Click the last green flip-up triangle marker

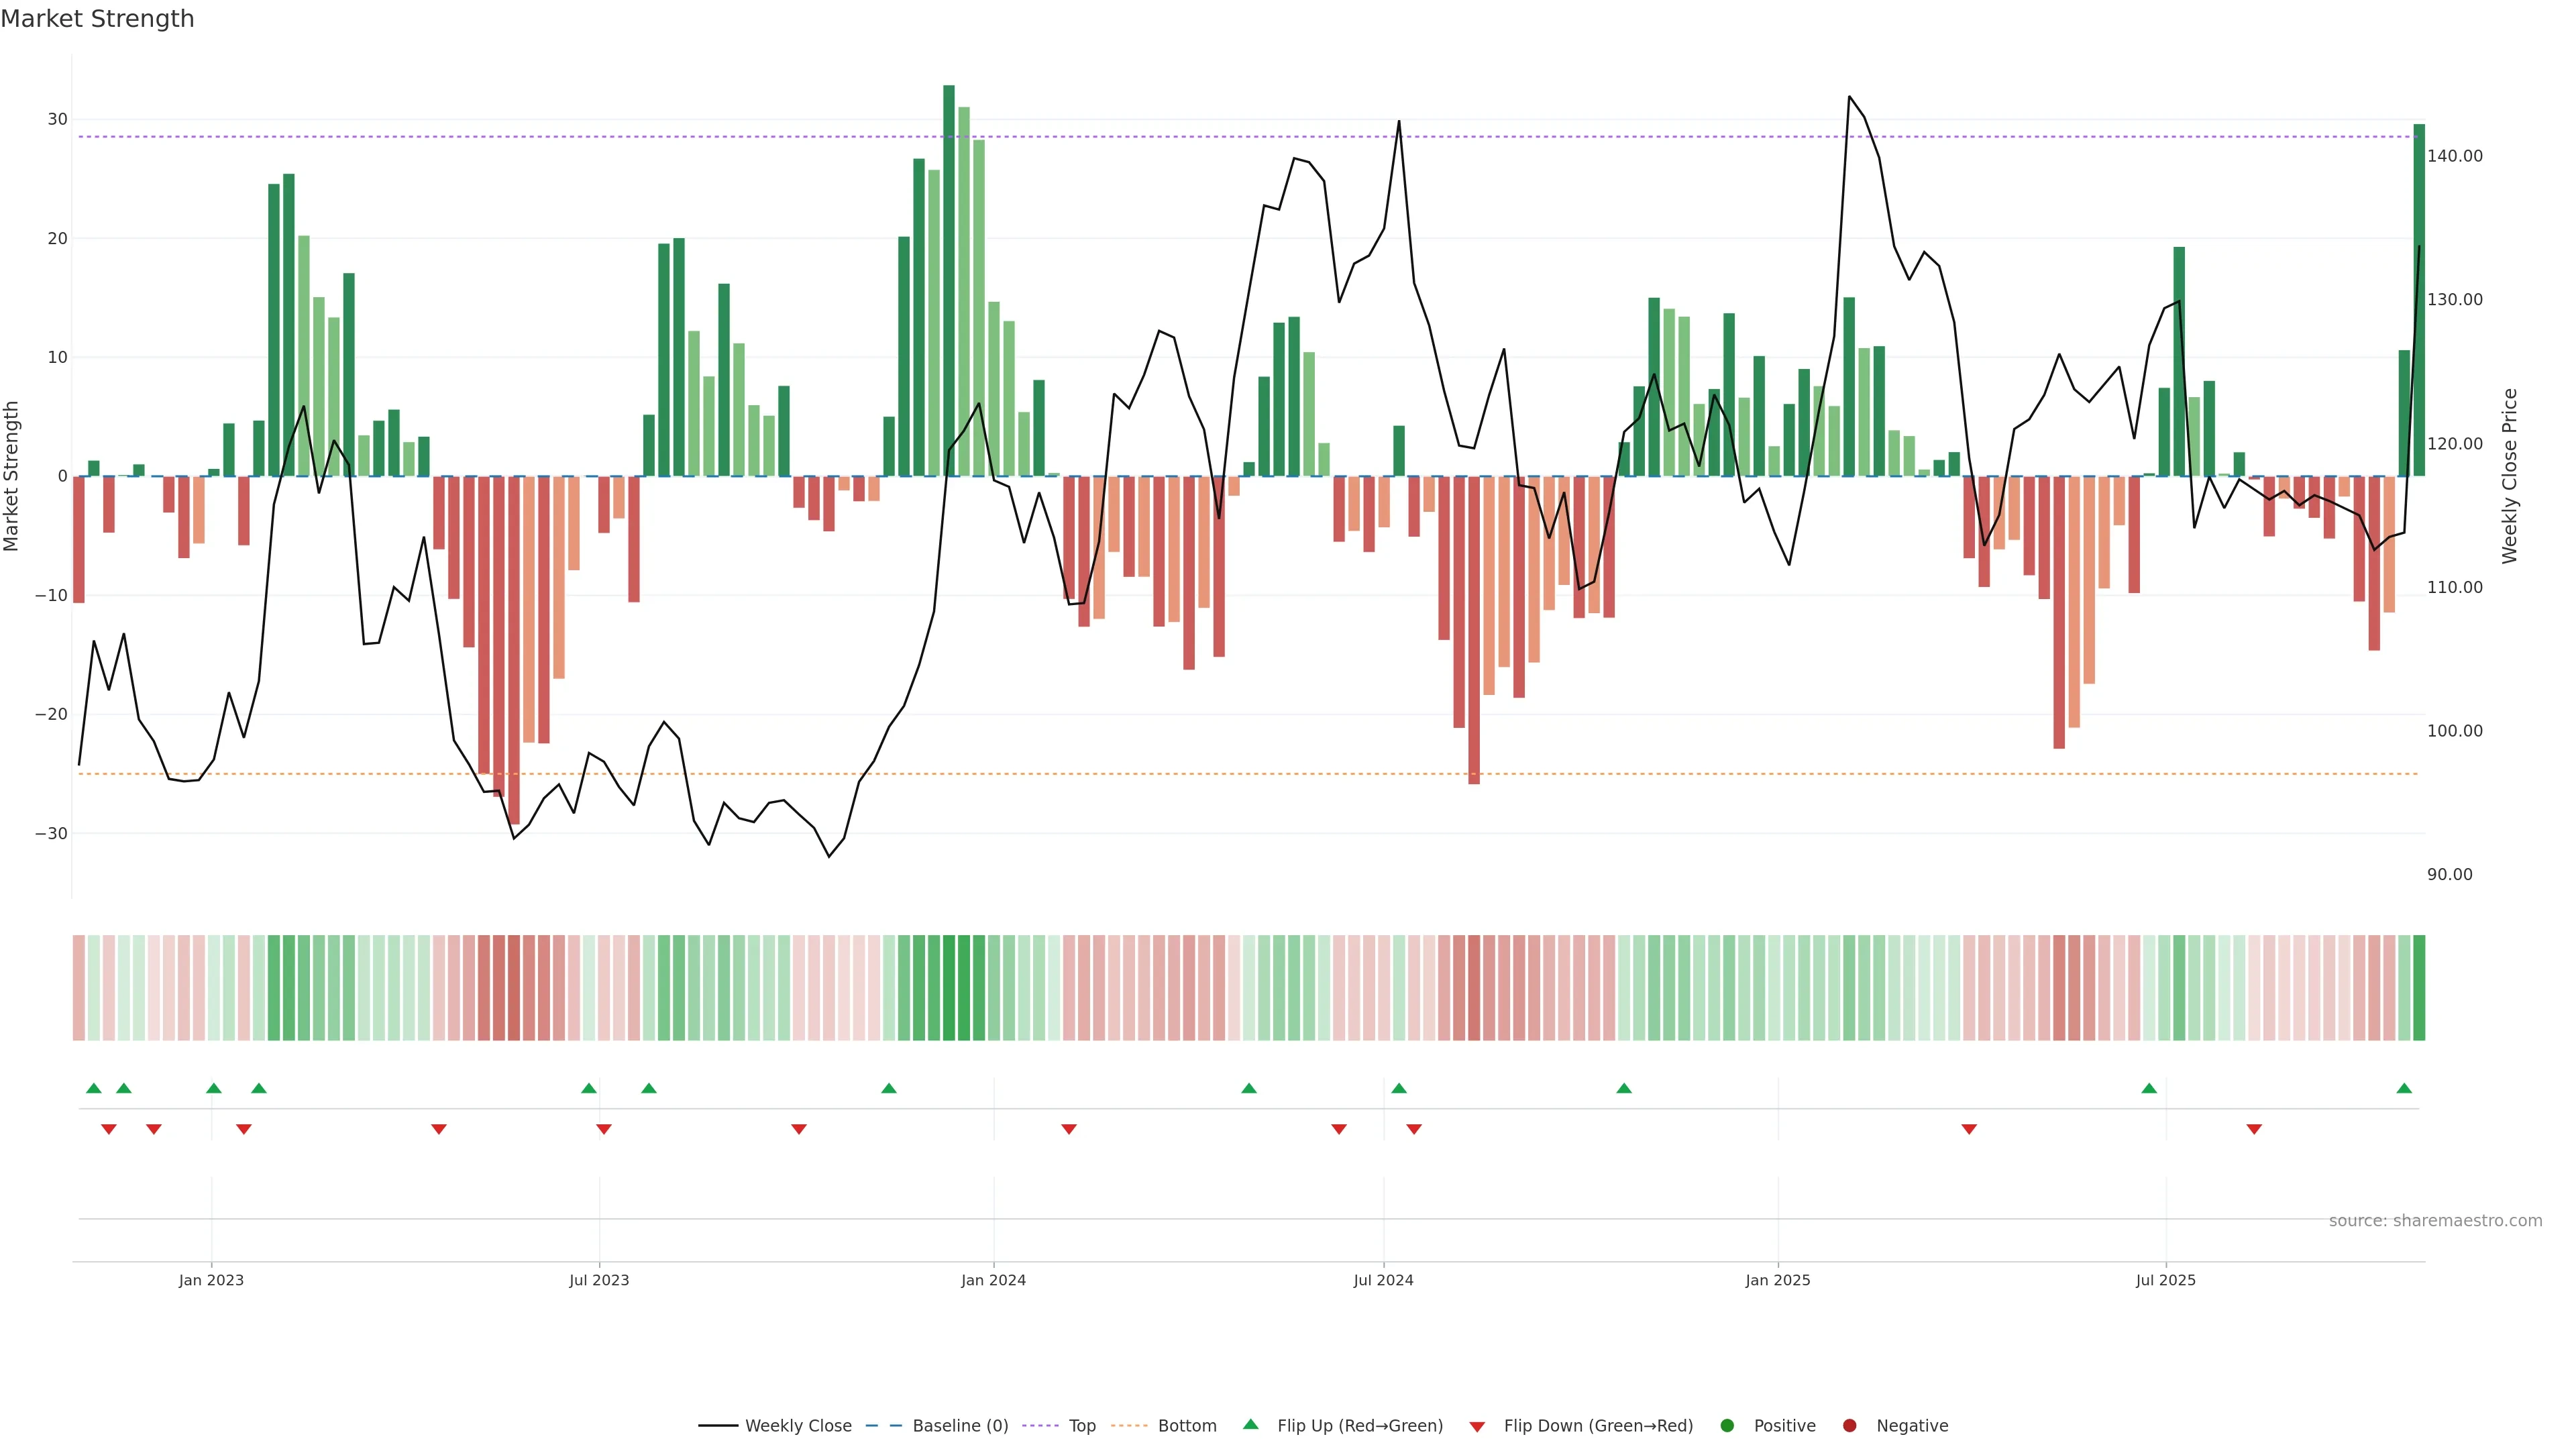pyautogui.click(x=2404, y=1088)
